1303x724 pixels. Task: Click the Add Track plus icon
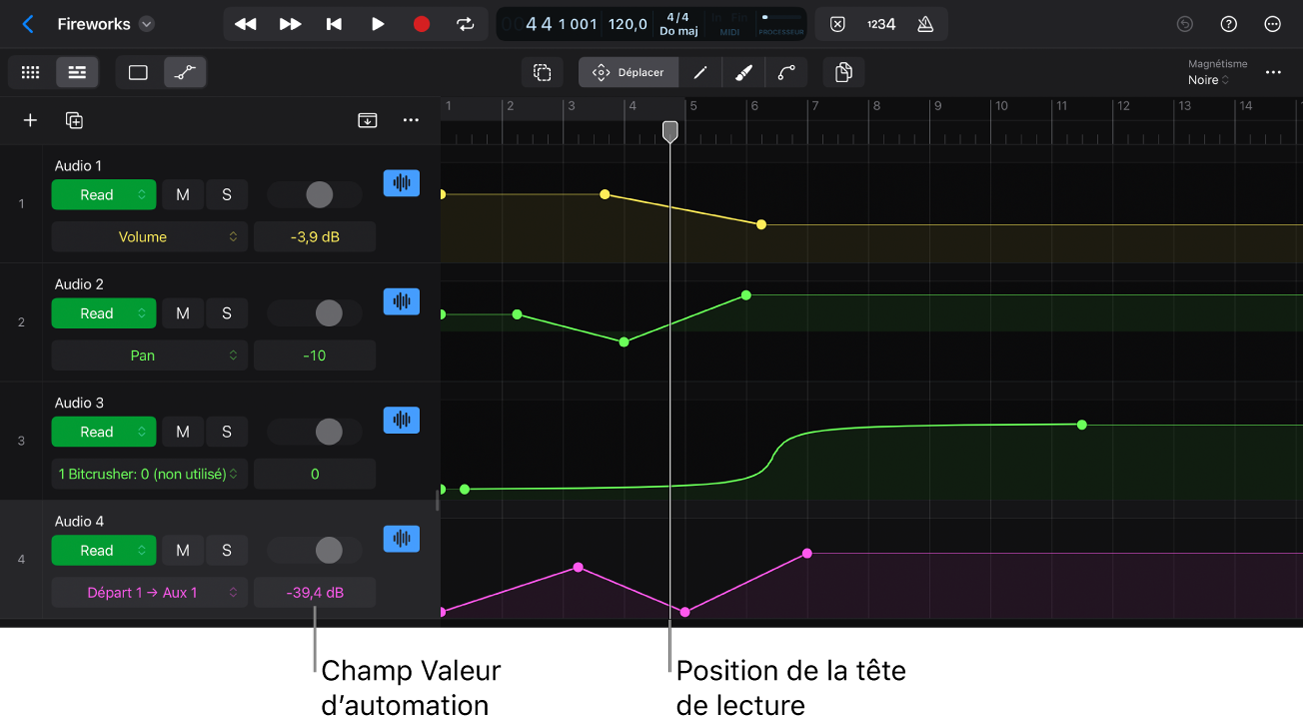point(30,120)
